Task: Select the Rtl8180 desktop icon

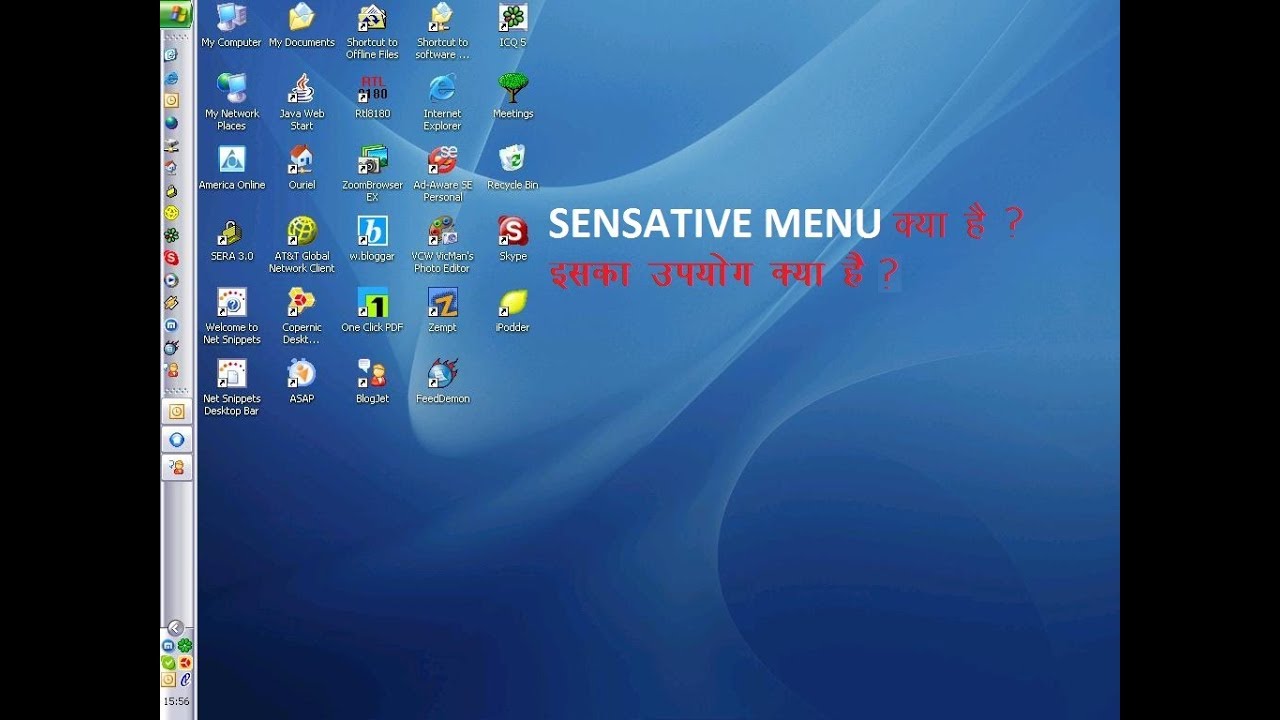Action: pyautogui.click(x=372, y=97)
